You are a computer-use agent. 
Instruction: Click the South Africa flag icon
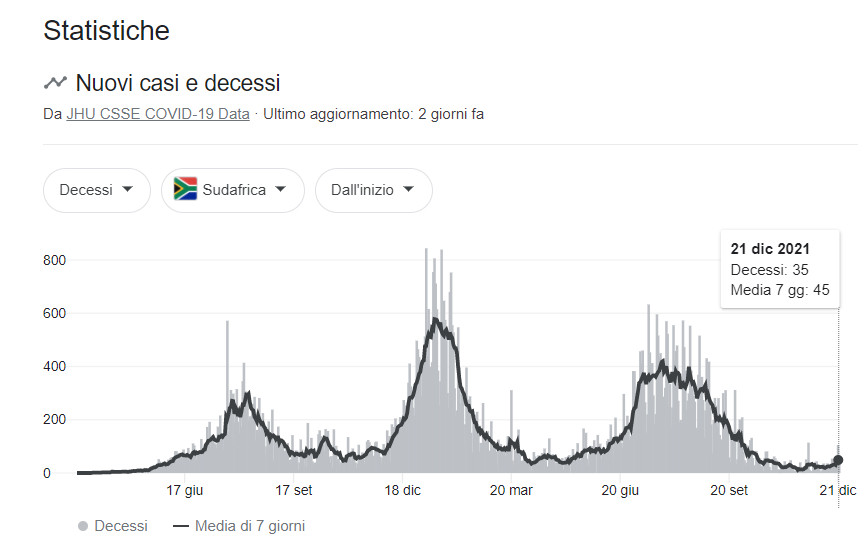(x=185, y=190)
